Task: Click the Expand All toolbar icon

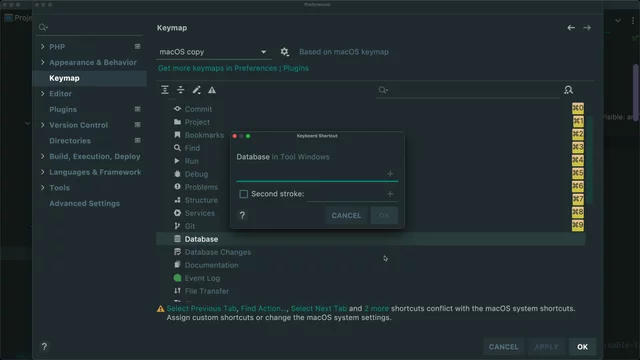Action: pyautogui.click(x=165, y=90)
